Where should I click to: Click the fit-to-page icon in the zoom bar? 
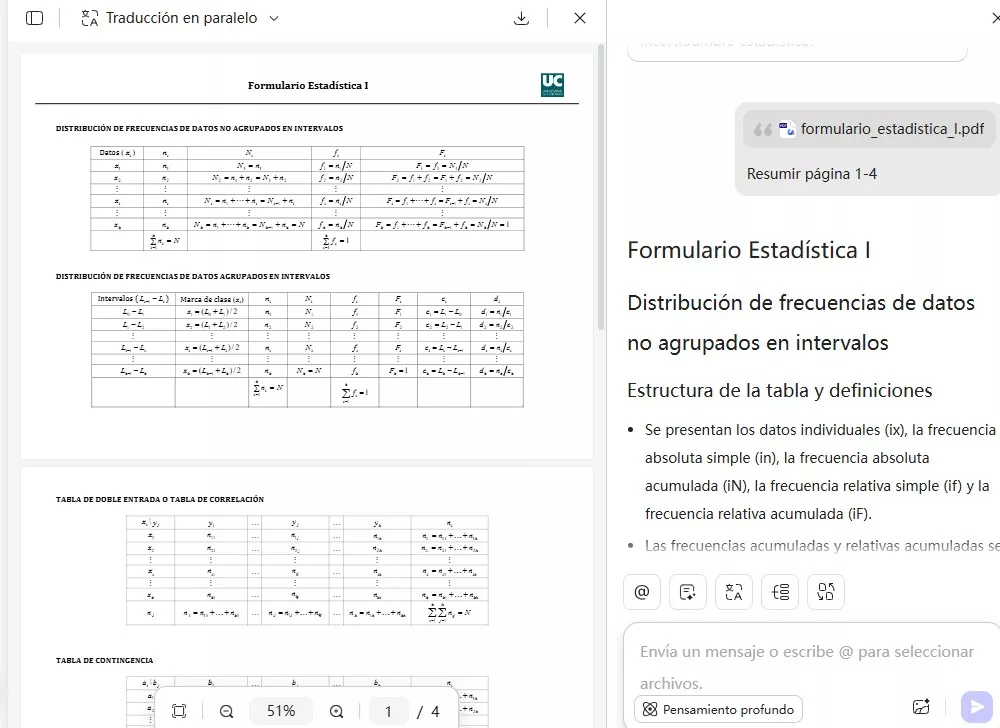[x=179, y=711]
